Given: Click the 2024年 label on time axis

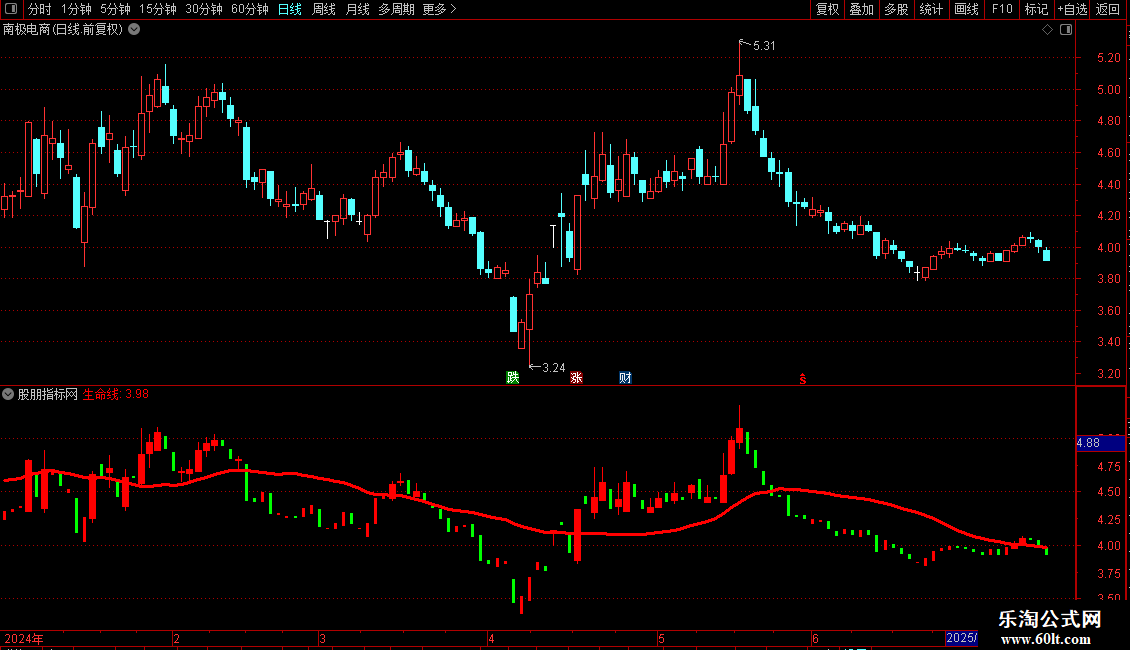Looking at the screenshot, I should pyautogui.click(x=24, y=638).
